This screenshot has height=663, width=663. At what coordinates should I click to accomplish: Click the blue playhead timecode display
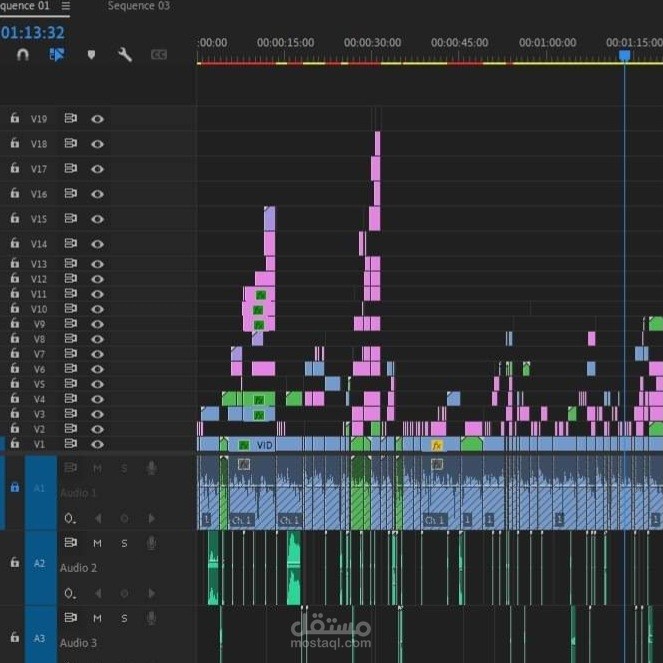(x=33, y=33)
